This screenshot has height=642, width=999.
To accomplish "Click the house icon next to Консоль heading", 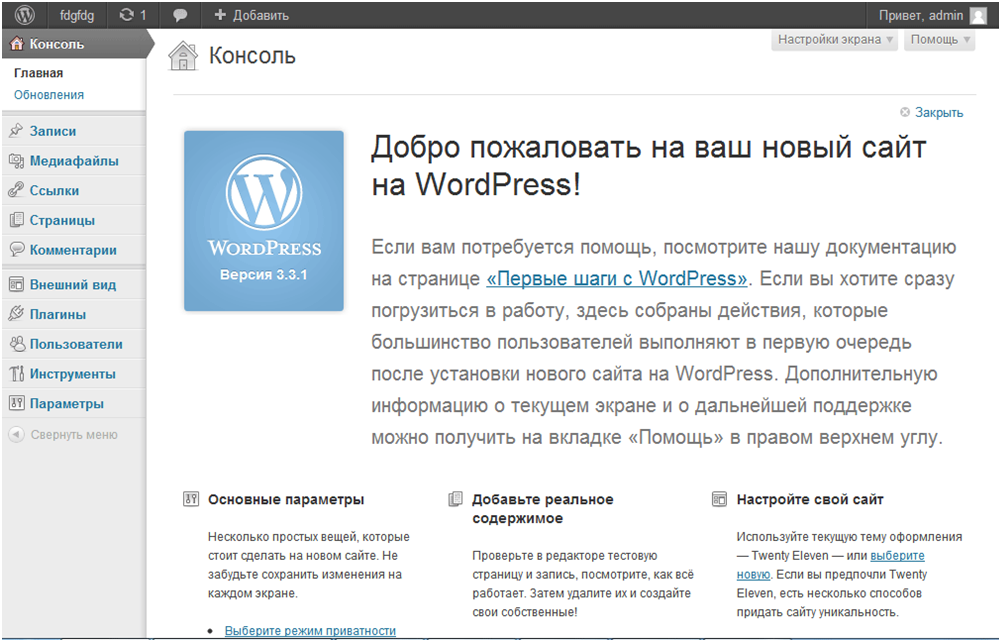I will [x=183, y=55].
